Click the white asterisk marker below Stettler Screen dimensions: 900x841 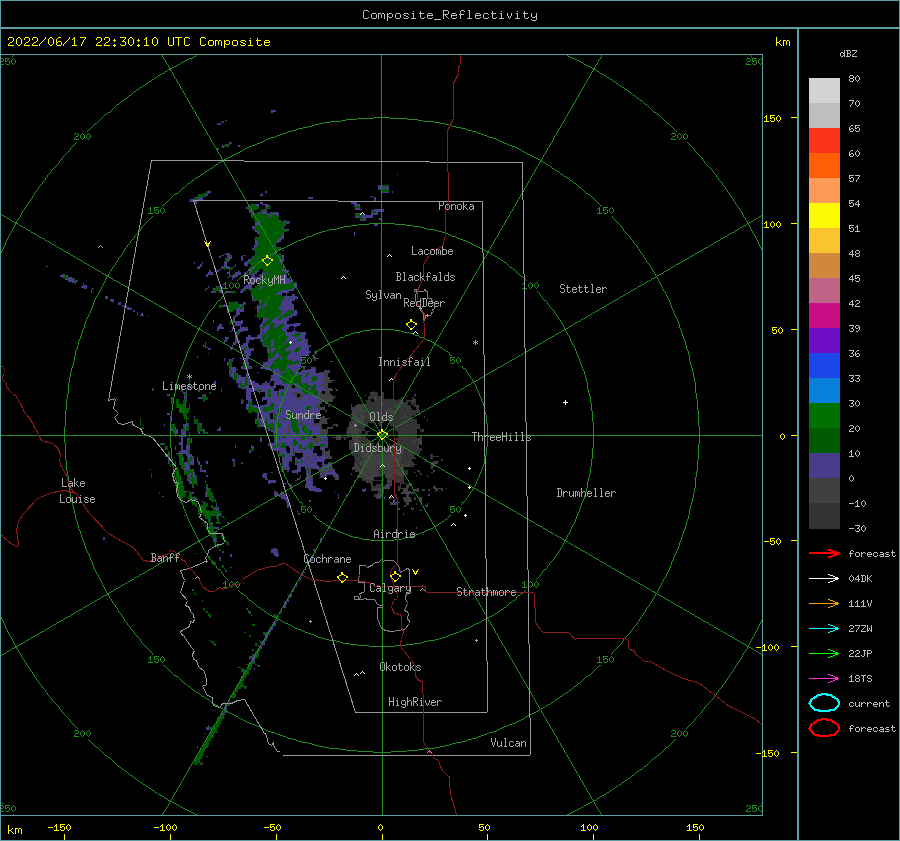pos(475,343)
